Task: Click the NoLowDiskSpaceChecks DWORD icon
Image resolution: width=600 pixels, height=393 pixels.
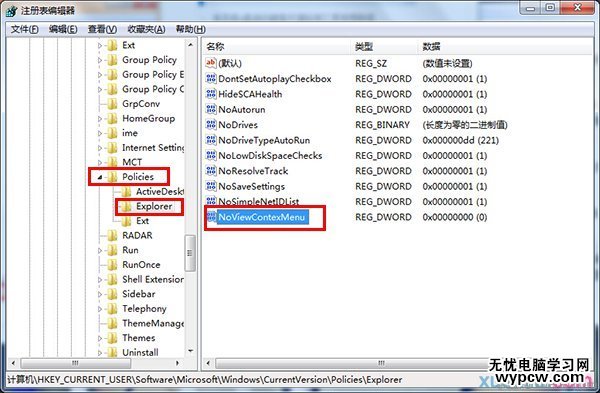Action: coord(211,156)
